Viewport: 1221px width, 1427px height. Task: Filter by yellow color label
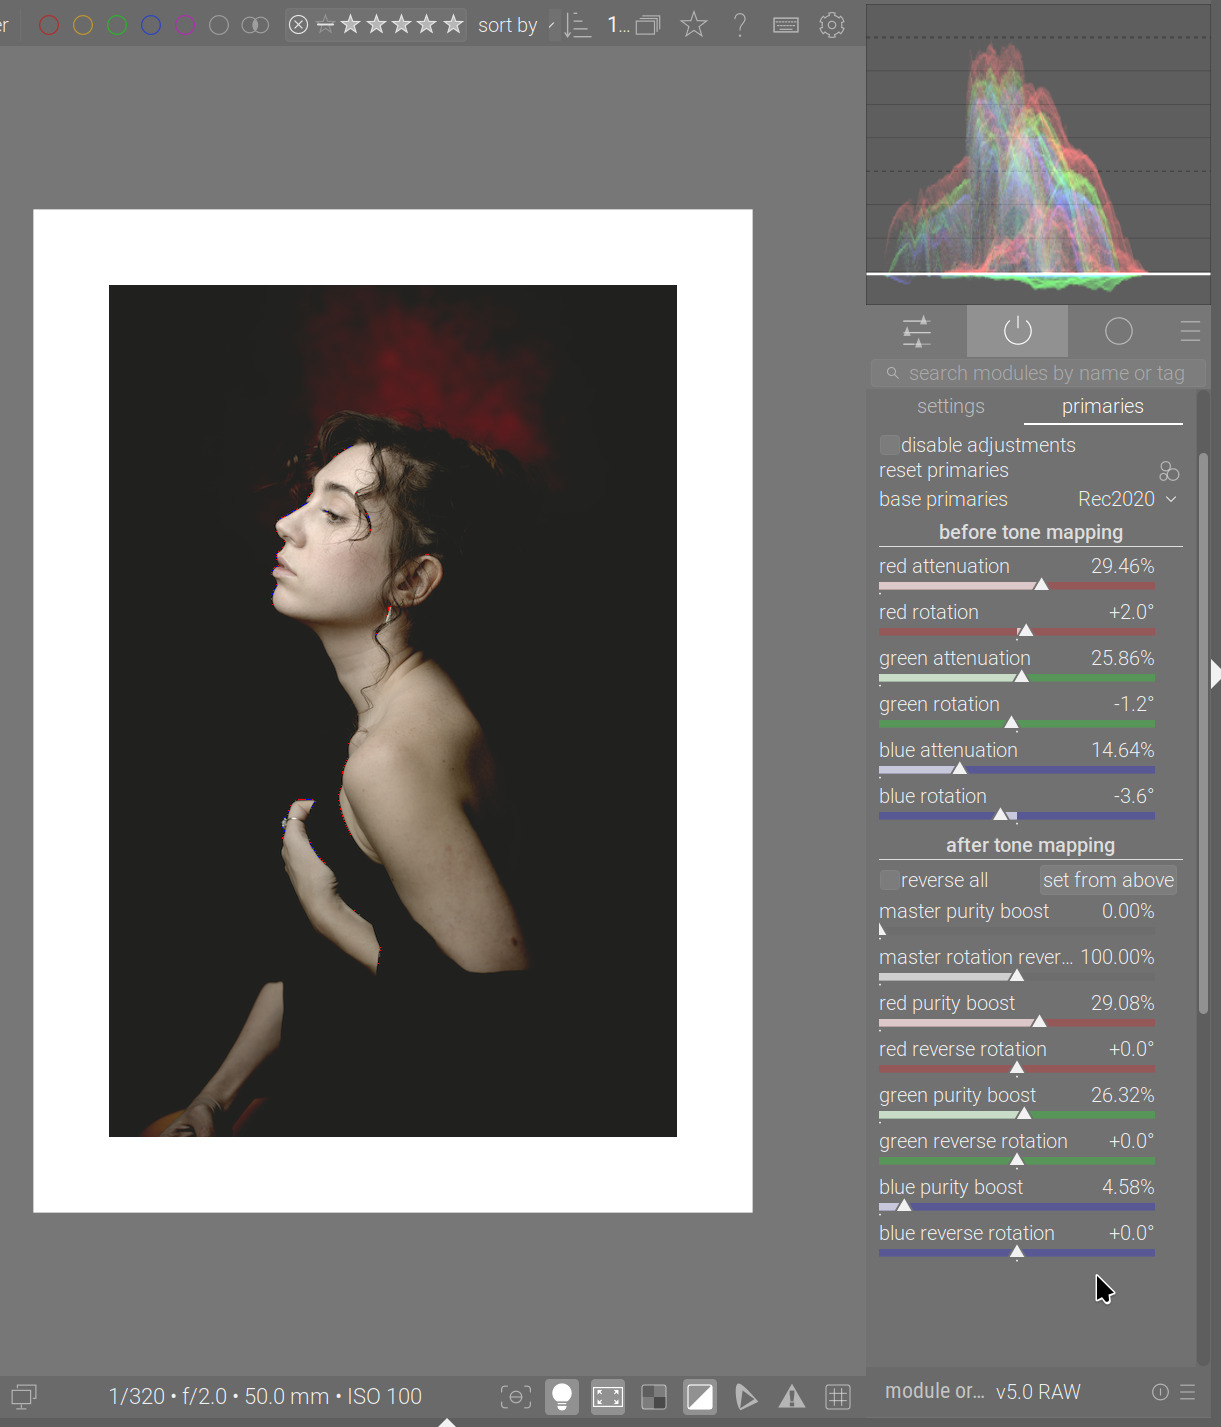[x=83, y=25]
